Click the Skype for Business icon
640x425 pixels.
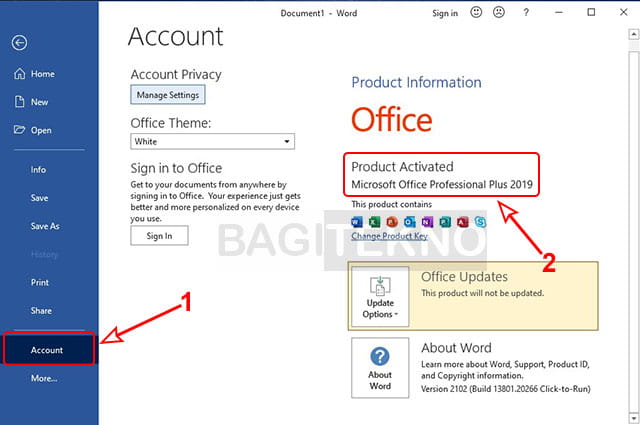click(x=480, y=222)
